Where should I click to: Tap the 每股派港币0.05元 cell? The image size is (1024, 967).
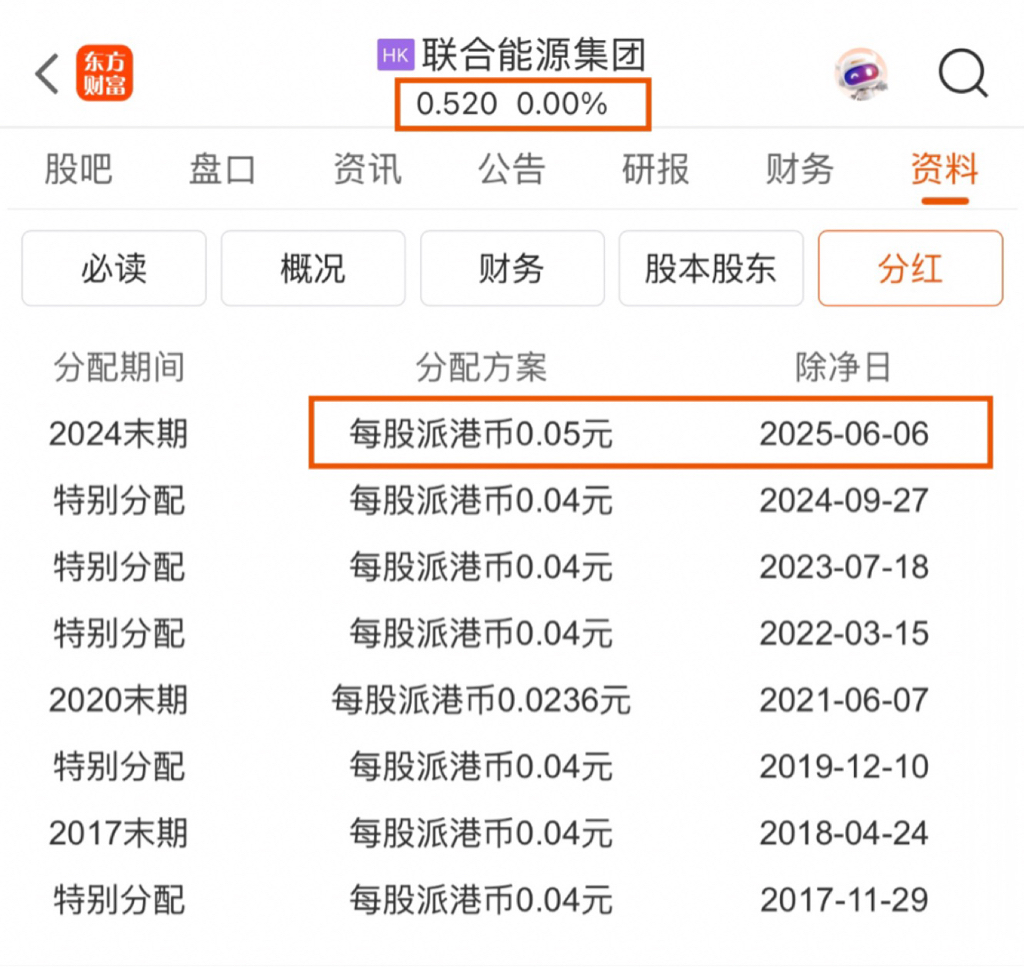pyautogui.click(x=481, y=434)
